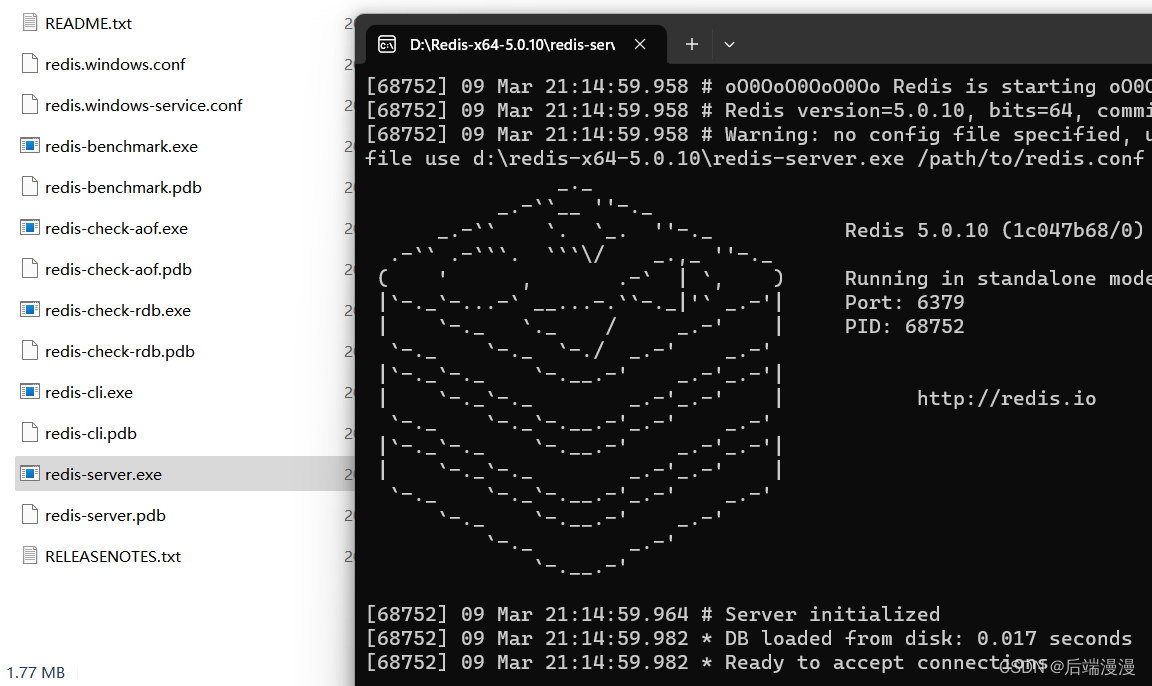The width and height of the screenshot is (1152, 686).
Task: Click the redis-cli.pdb file icon
Action: [29, 433]
